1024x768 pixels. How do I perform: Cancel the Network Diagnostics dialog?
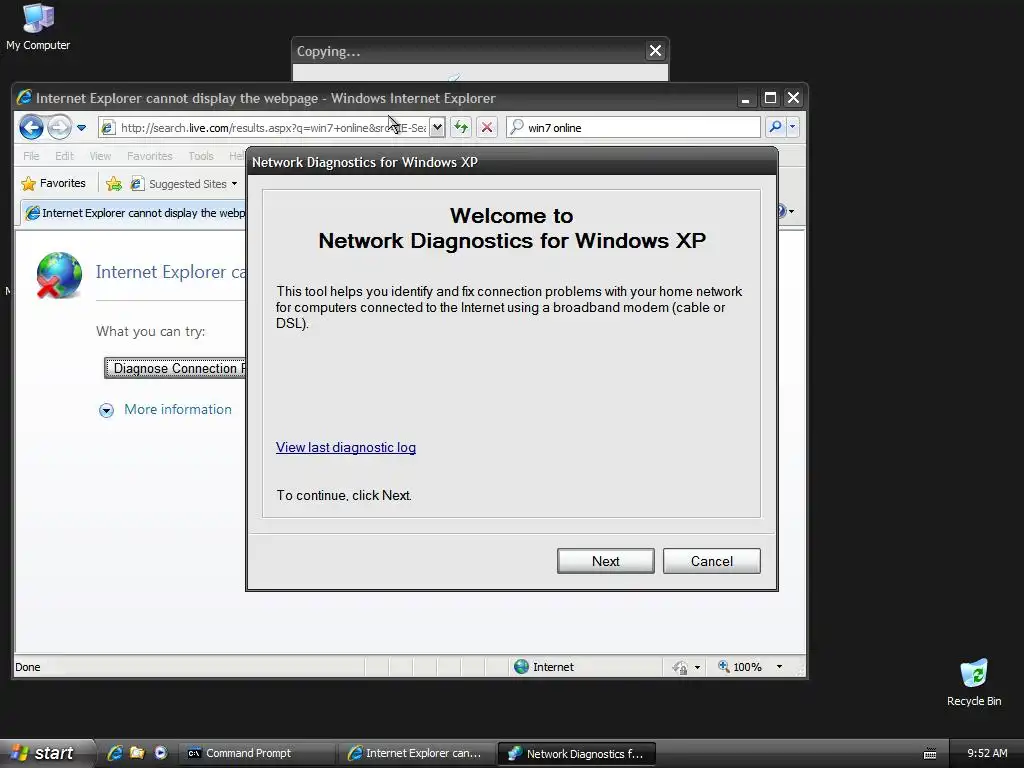[x=711, y=561]
